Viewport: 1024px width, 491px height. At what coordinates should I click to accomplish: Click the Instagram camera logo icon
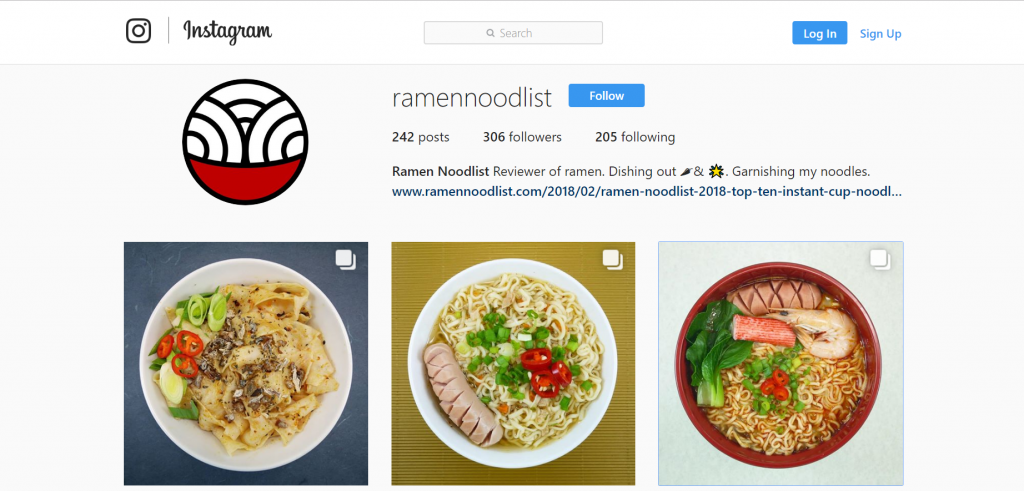pos(138,31)
